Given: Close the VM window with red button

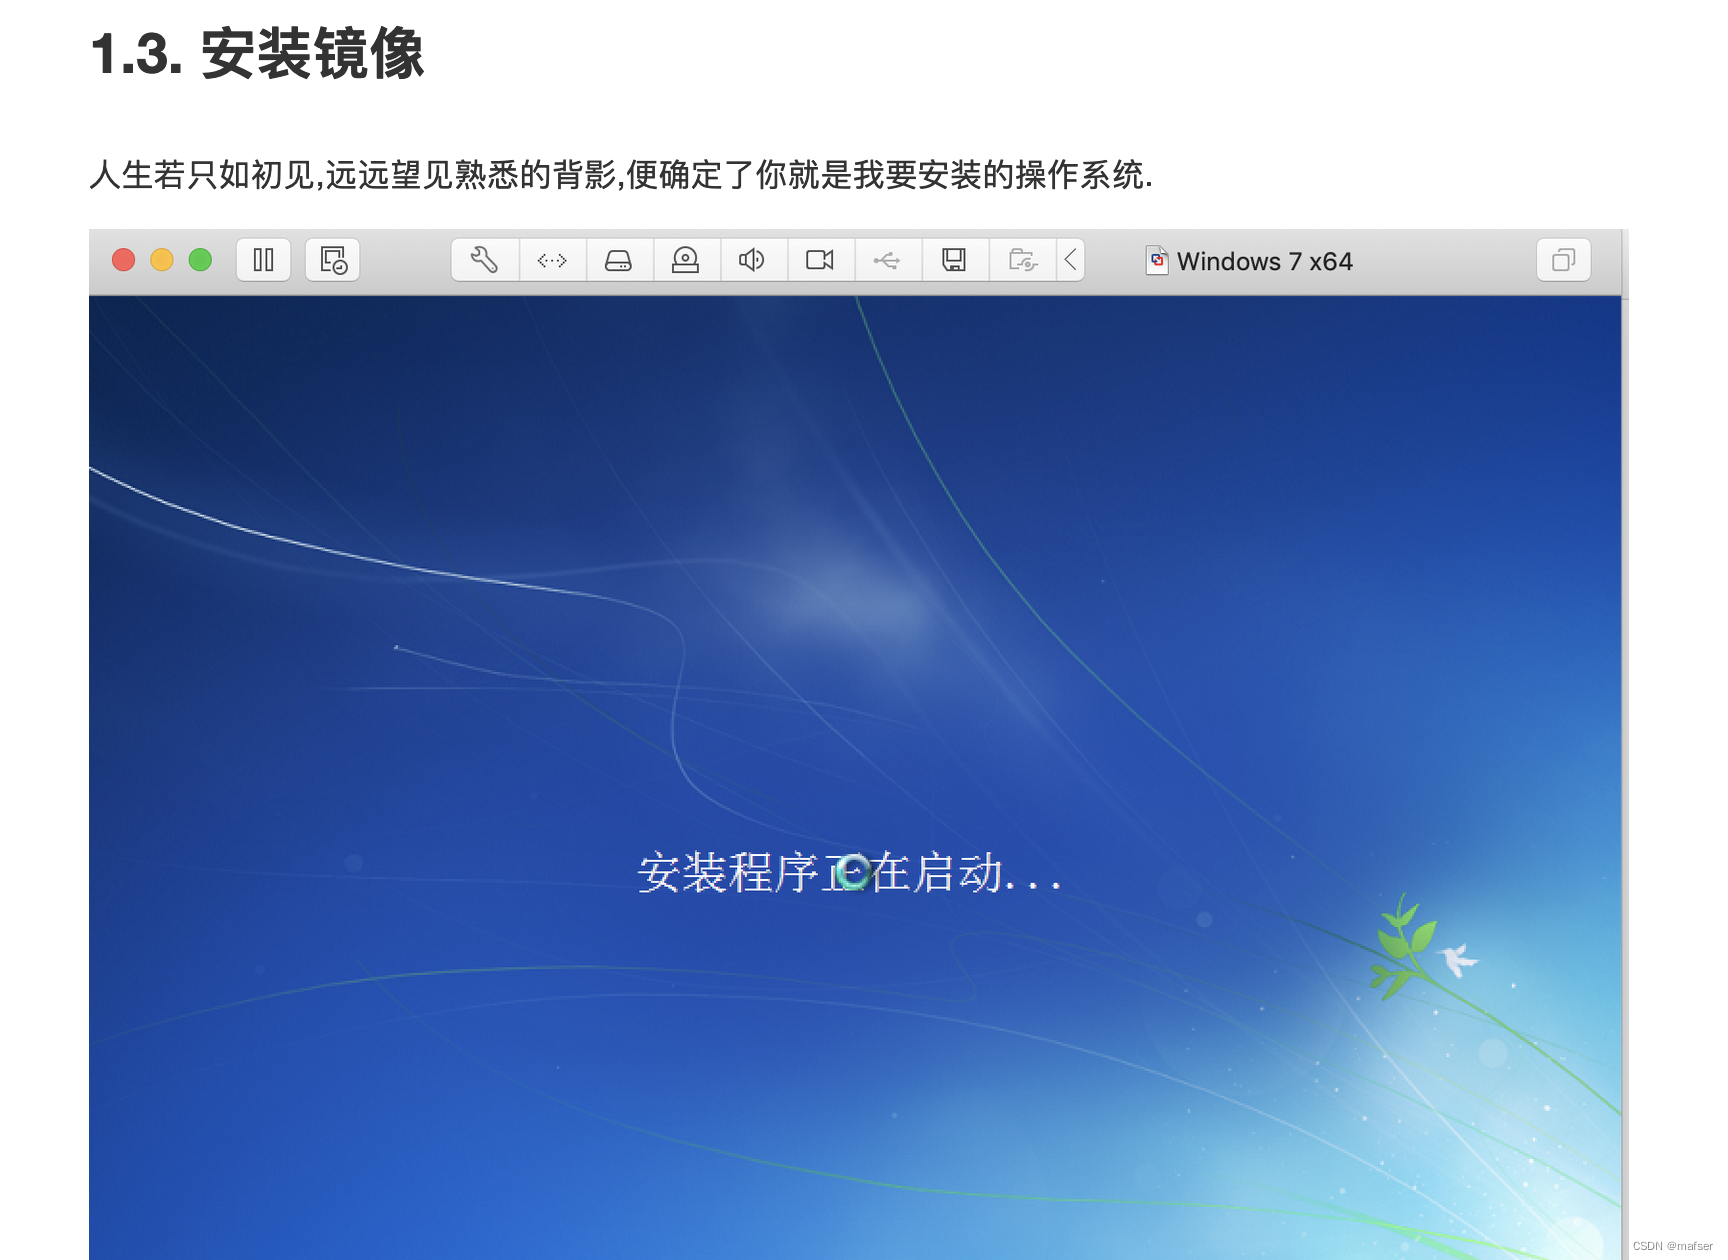Looking at the screenshot, I should (124, 260).
